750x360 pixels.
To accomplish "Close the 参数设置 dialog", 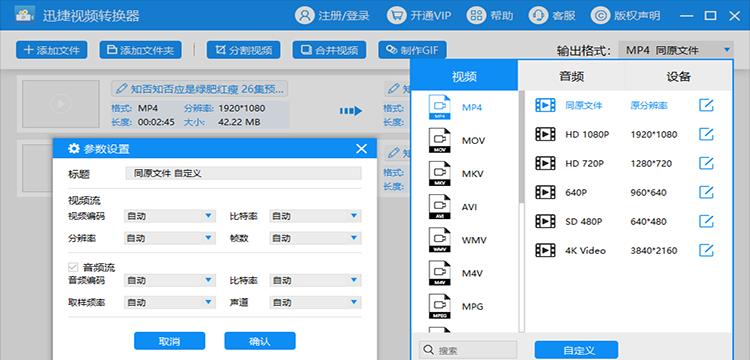I will point(362,149).
